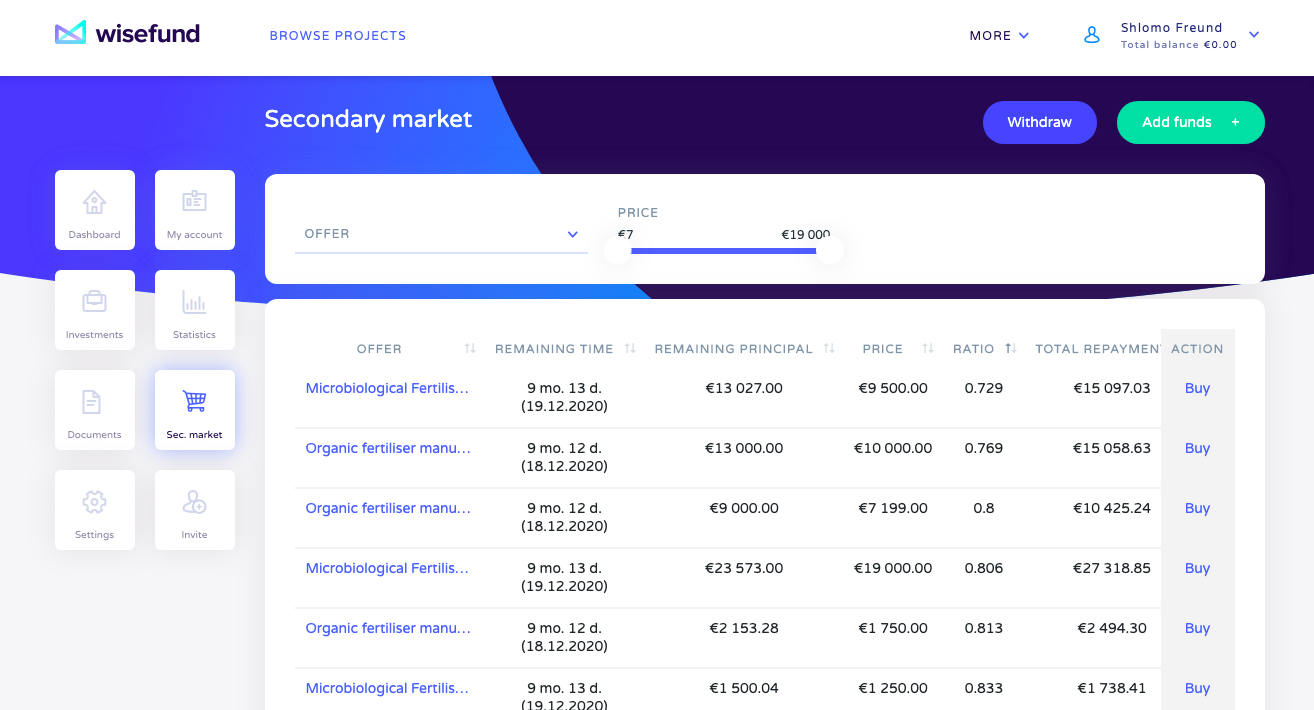Open the Invite tile
The width and height of the screenshot is (1314, 710).
(x=195, y=510)
